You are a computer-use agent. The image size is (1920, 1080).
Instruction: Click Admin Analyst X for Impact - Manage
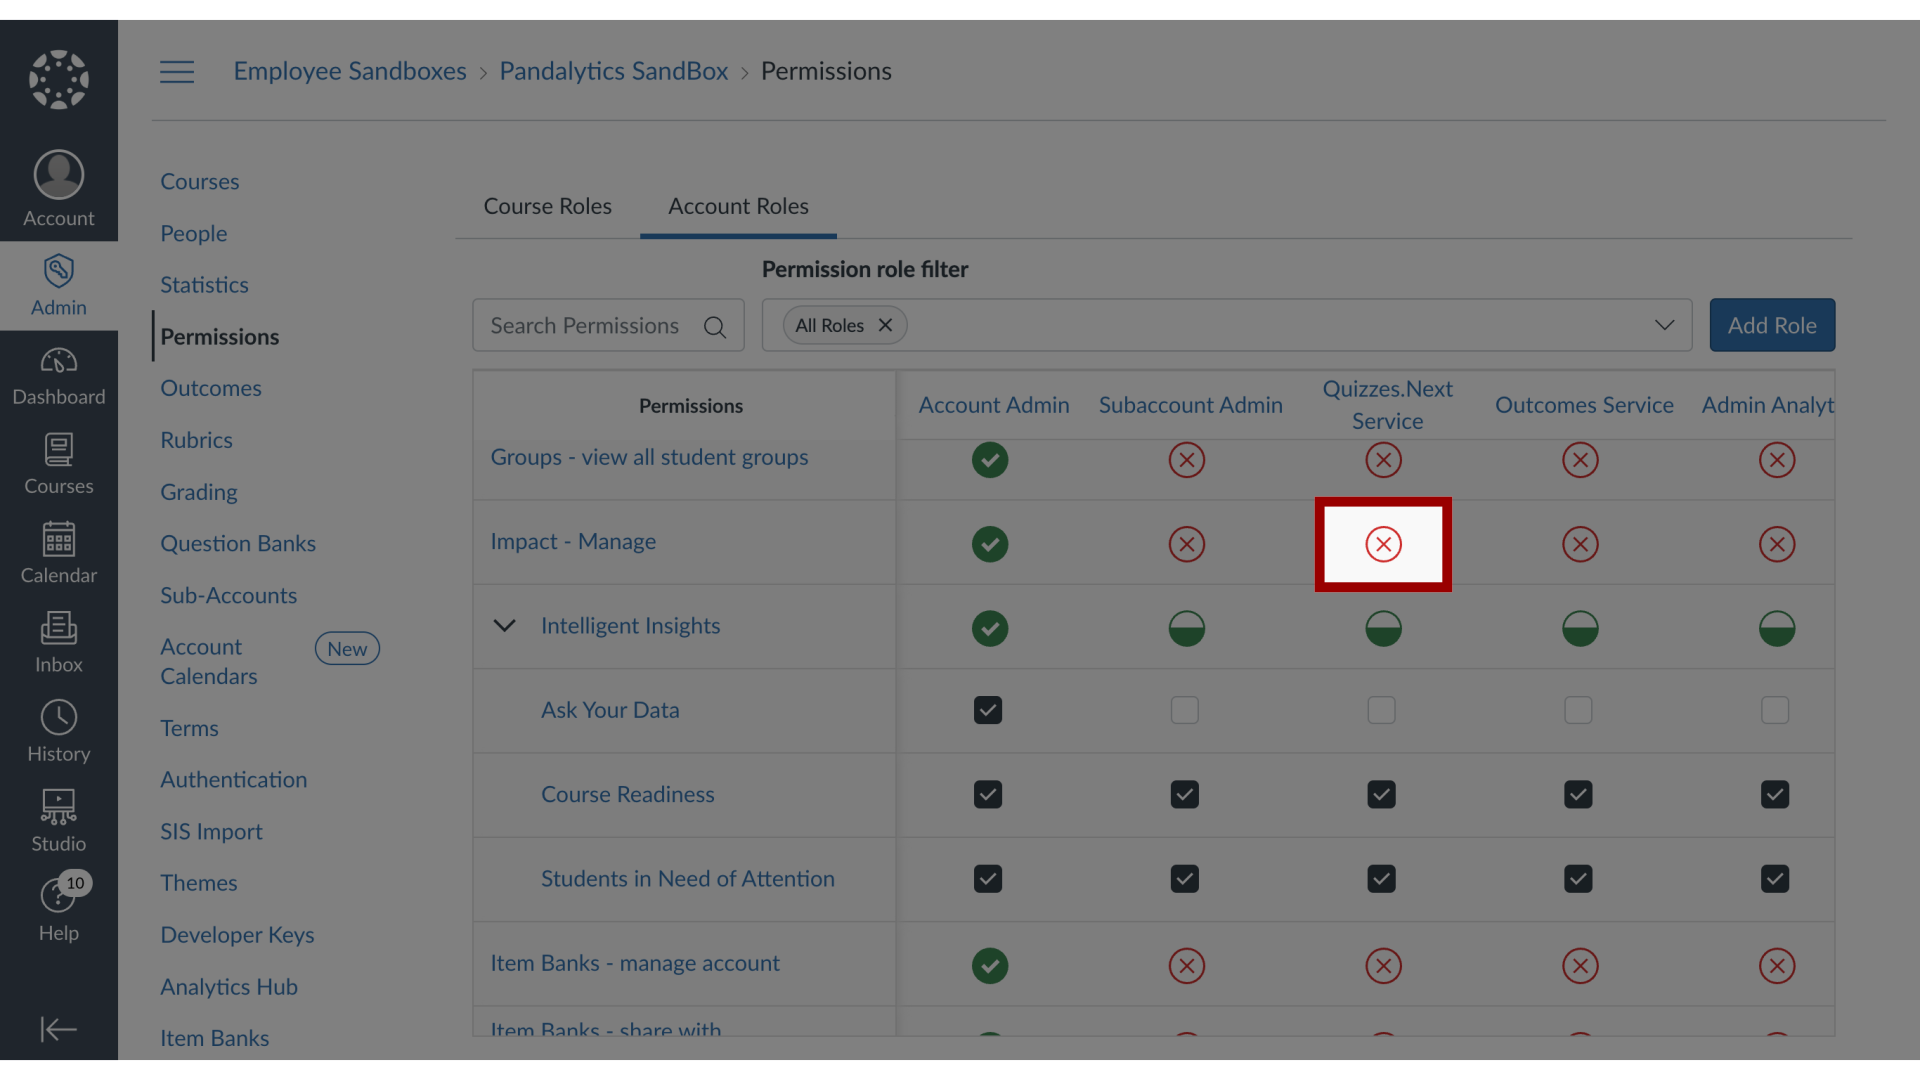1777,544
